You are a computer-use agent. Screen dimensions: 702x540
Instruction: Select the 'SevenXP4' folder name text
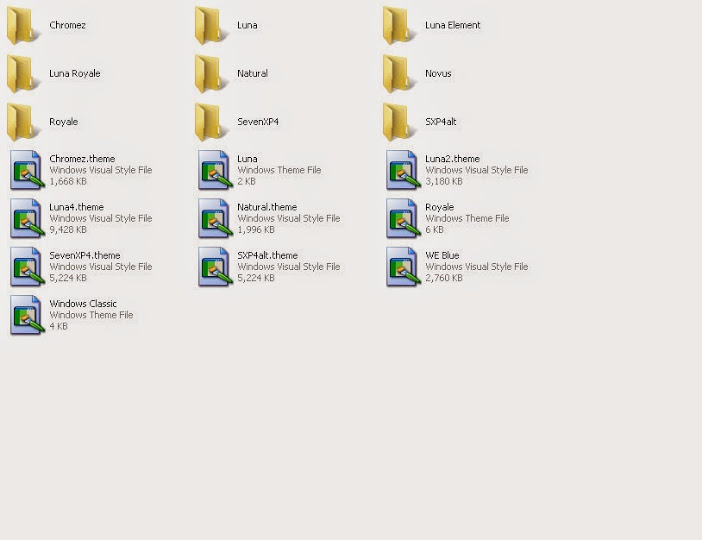click(258, 122)
